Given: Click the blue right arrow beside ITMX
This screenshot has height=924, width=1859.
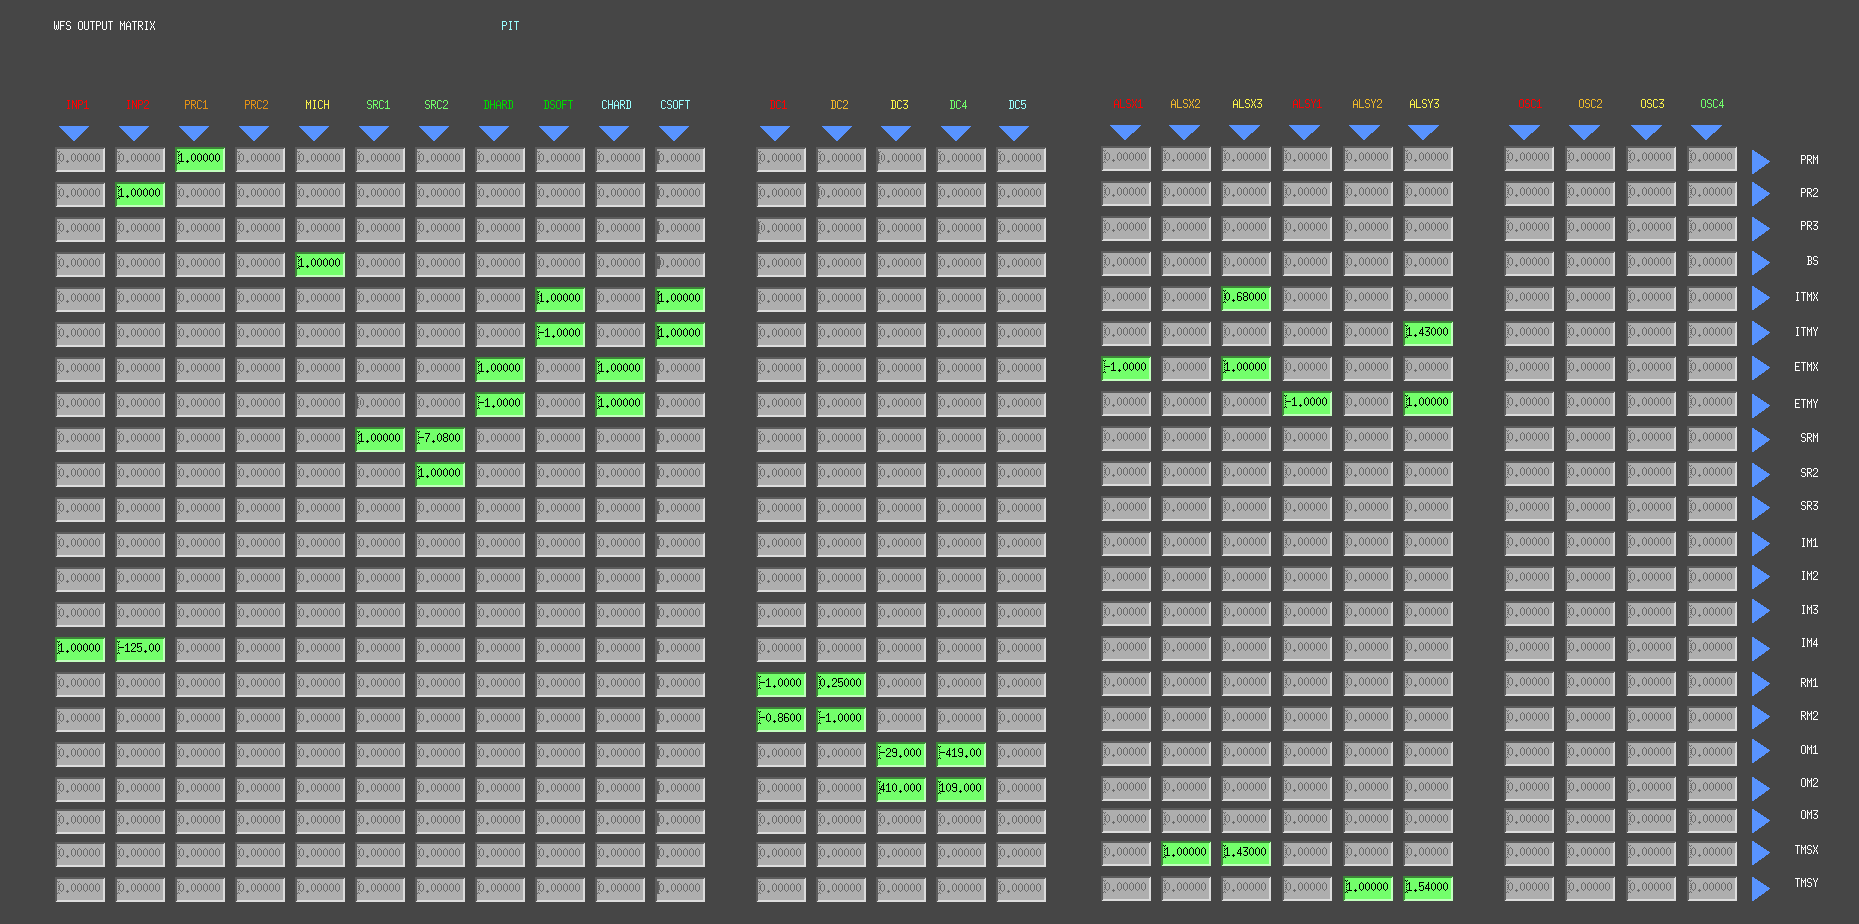Looking at the screenshot, I should tap(1761, 298).
